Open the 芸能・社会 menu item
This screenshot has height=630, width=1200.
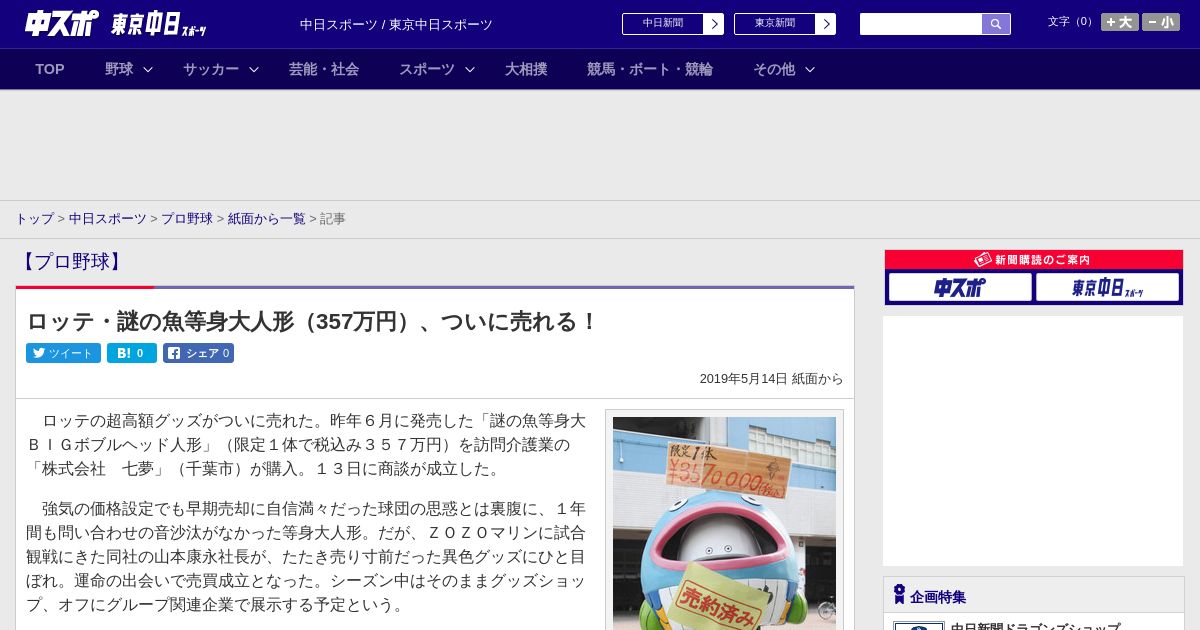point(324,69)
